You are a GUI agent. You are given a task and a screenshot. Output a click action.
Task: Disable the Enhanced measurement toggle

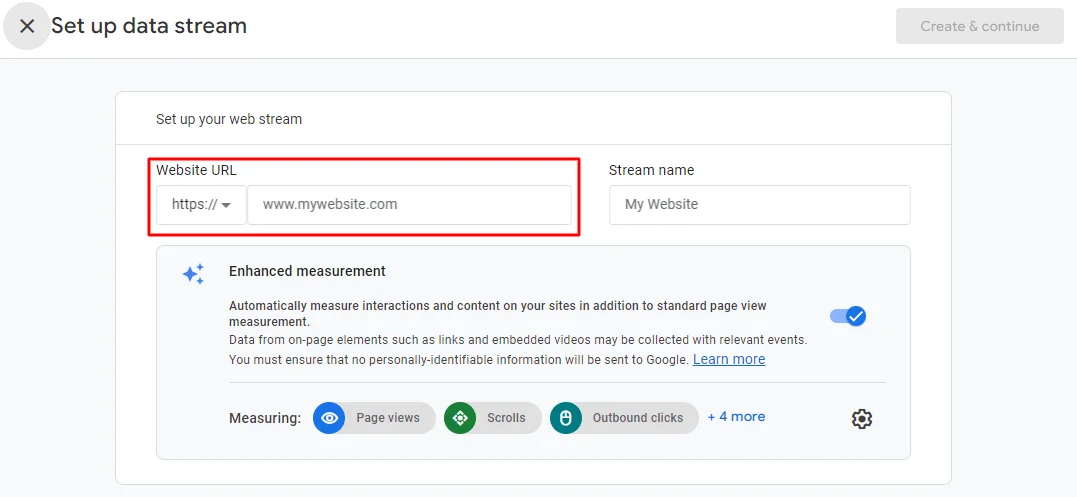[x=848, y=316]
